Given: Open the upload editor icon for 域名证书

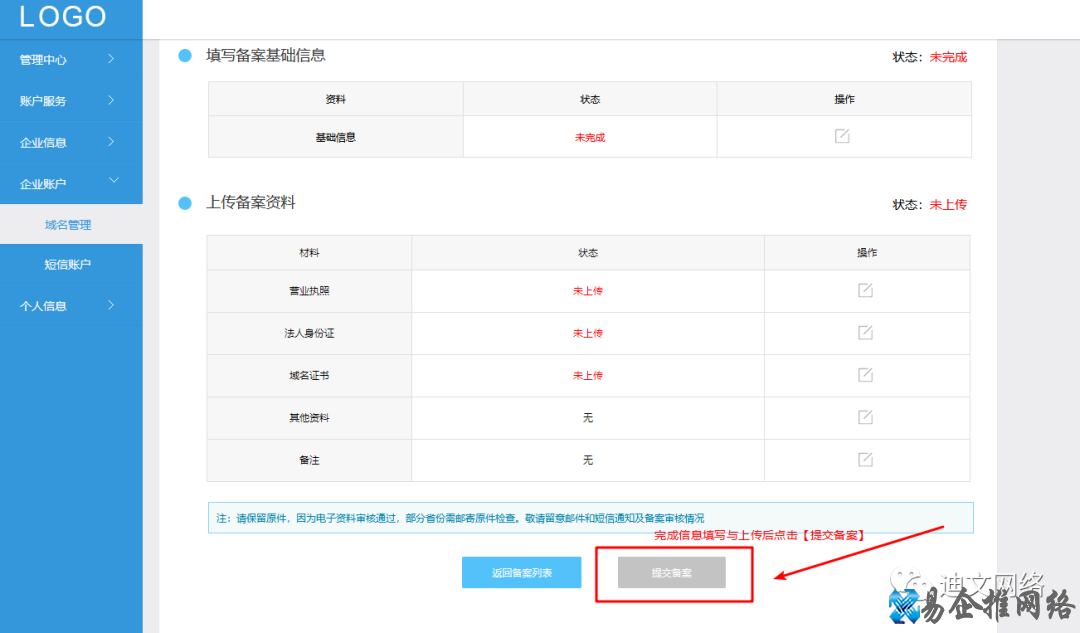Looking at the screenshot, I should click(867, 375).
